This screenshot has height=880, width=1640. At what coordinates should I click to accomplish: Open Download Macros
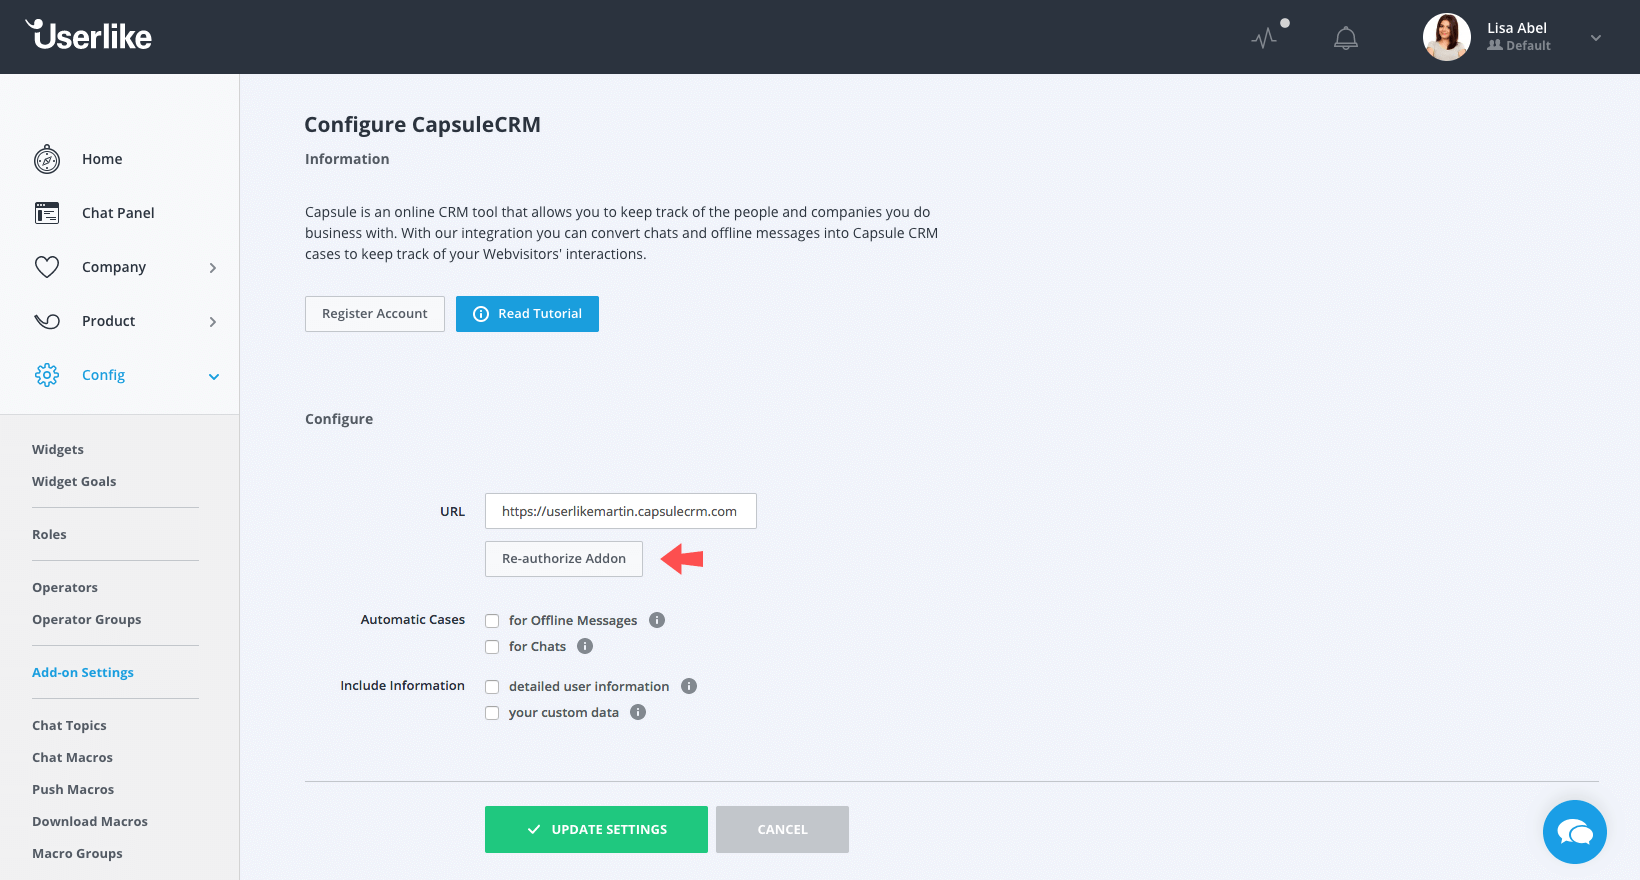90,822
